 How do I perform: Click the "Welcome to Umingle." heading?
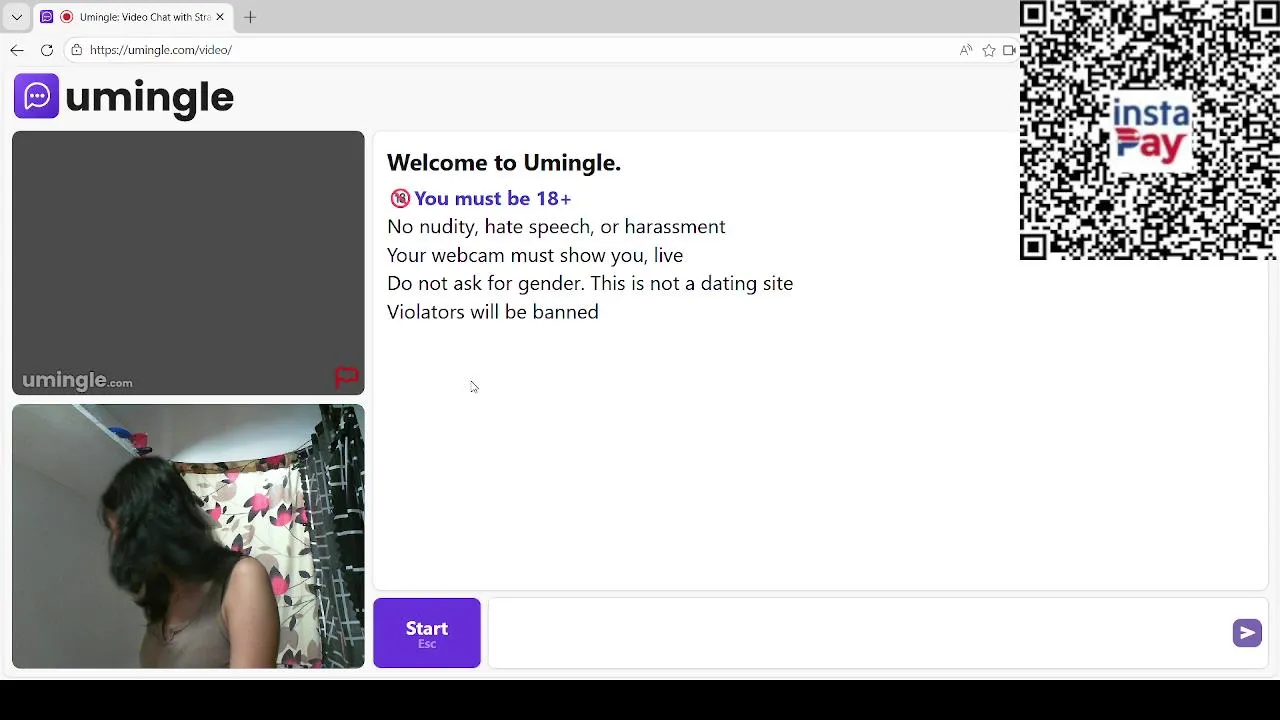tap(504, 162)
